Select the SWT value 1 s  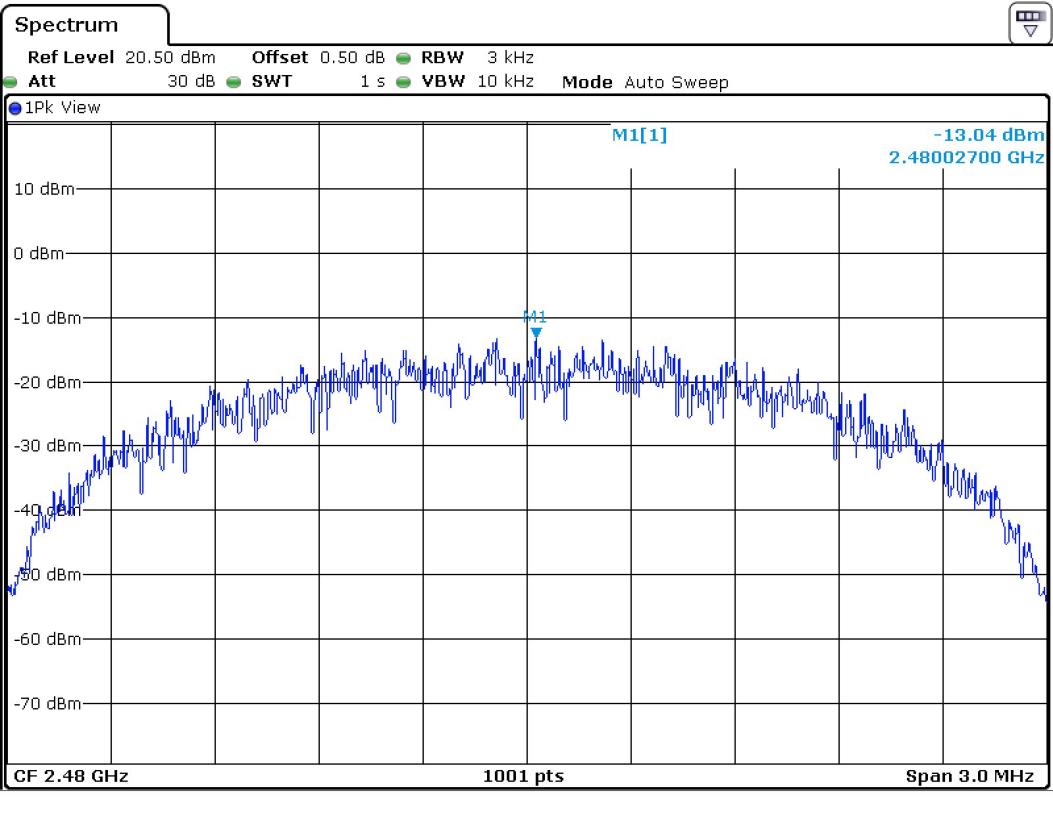point(372,81)
